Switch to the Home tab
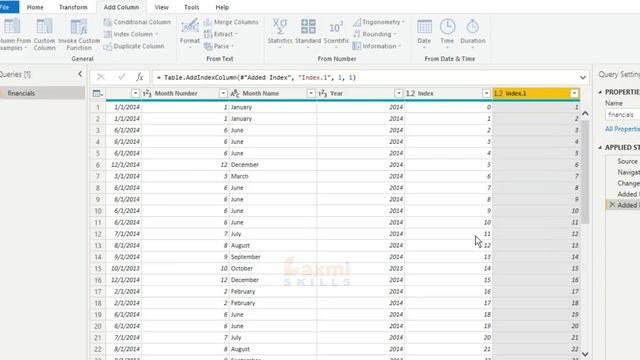The image size is (640, 360). click(x=35, y=7)
